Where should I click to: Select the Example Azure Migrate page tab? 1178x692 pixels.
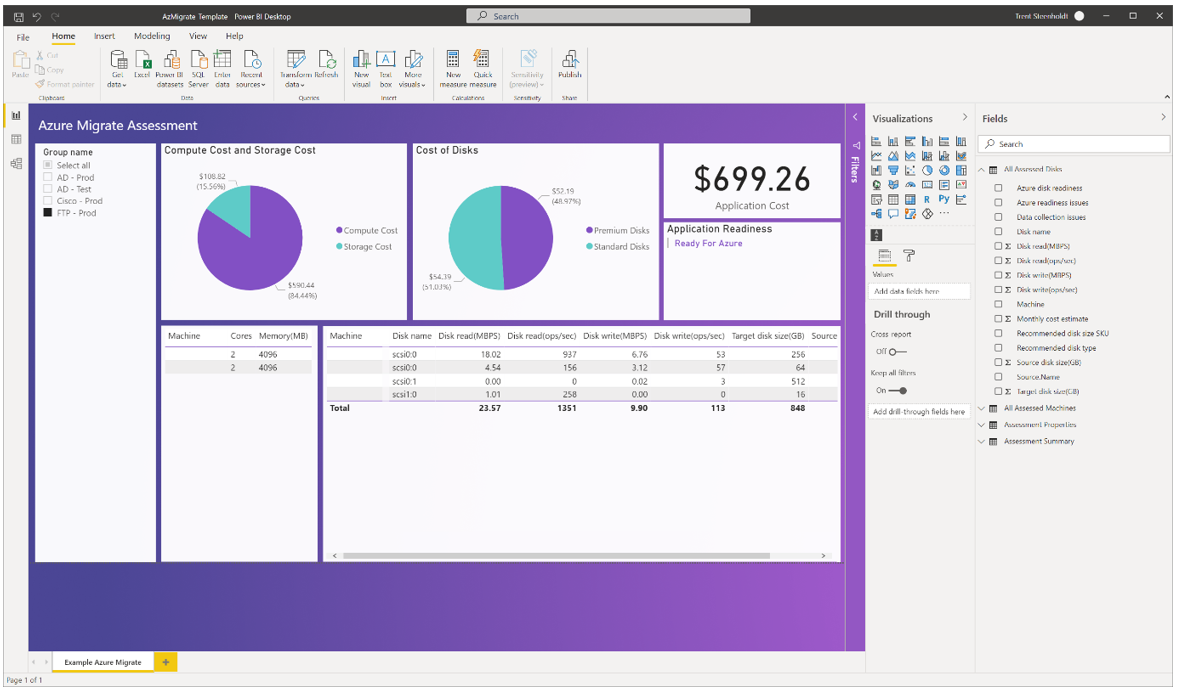click(x=103, y=662)
